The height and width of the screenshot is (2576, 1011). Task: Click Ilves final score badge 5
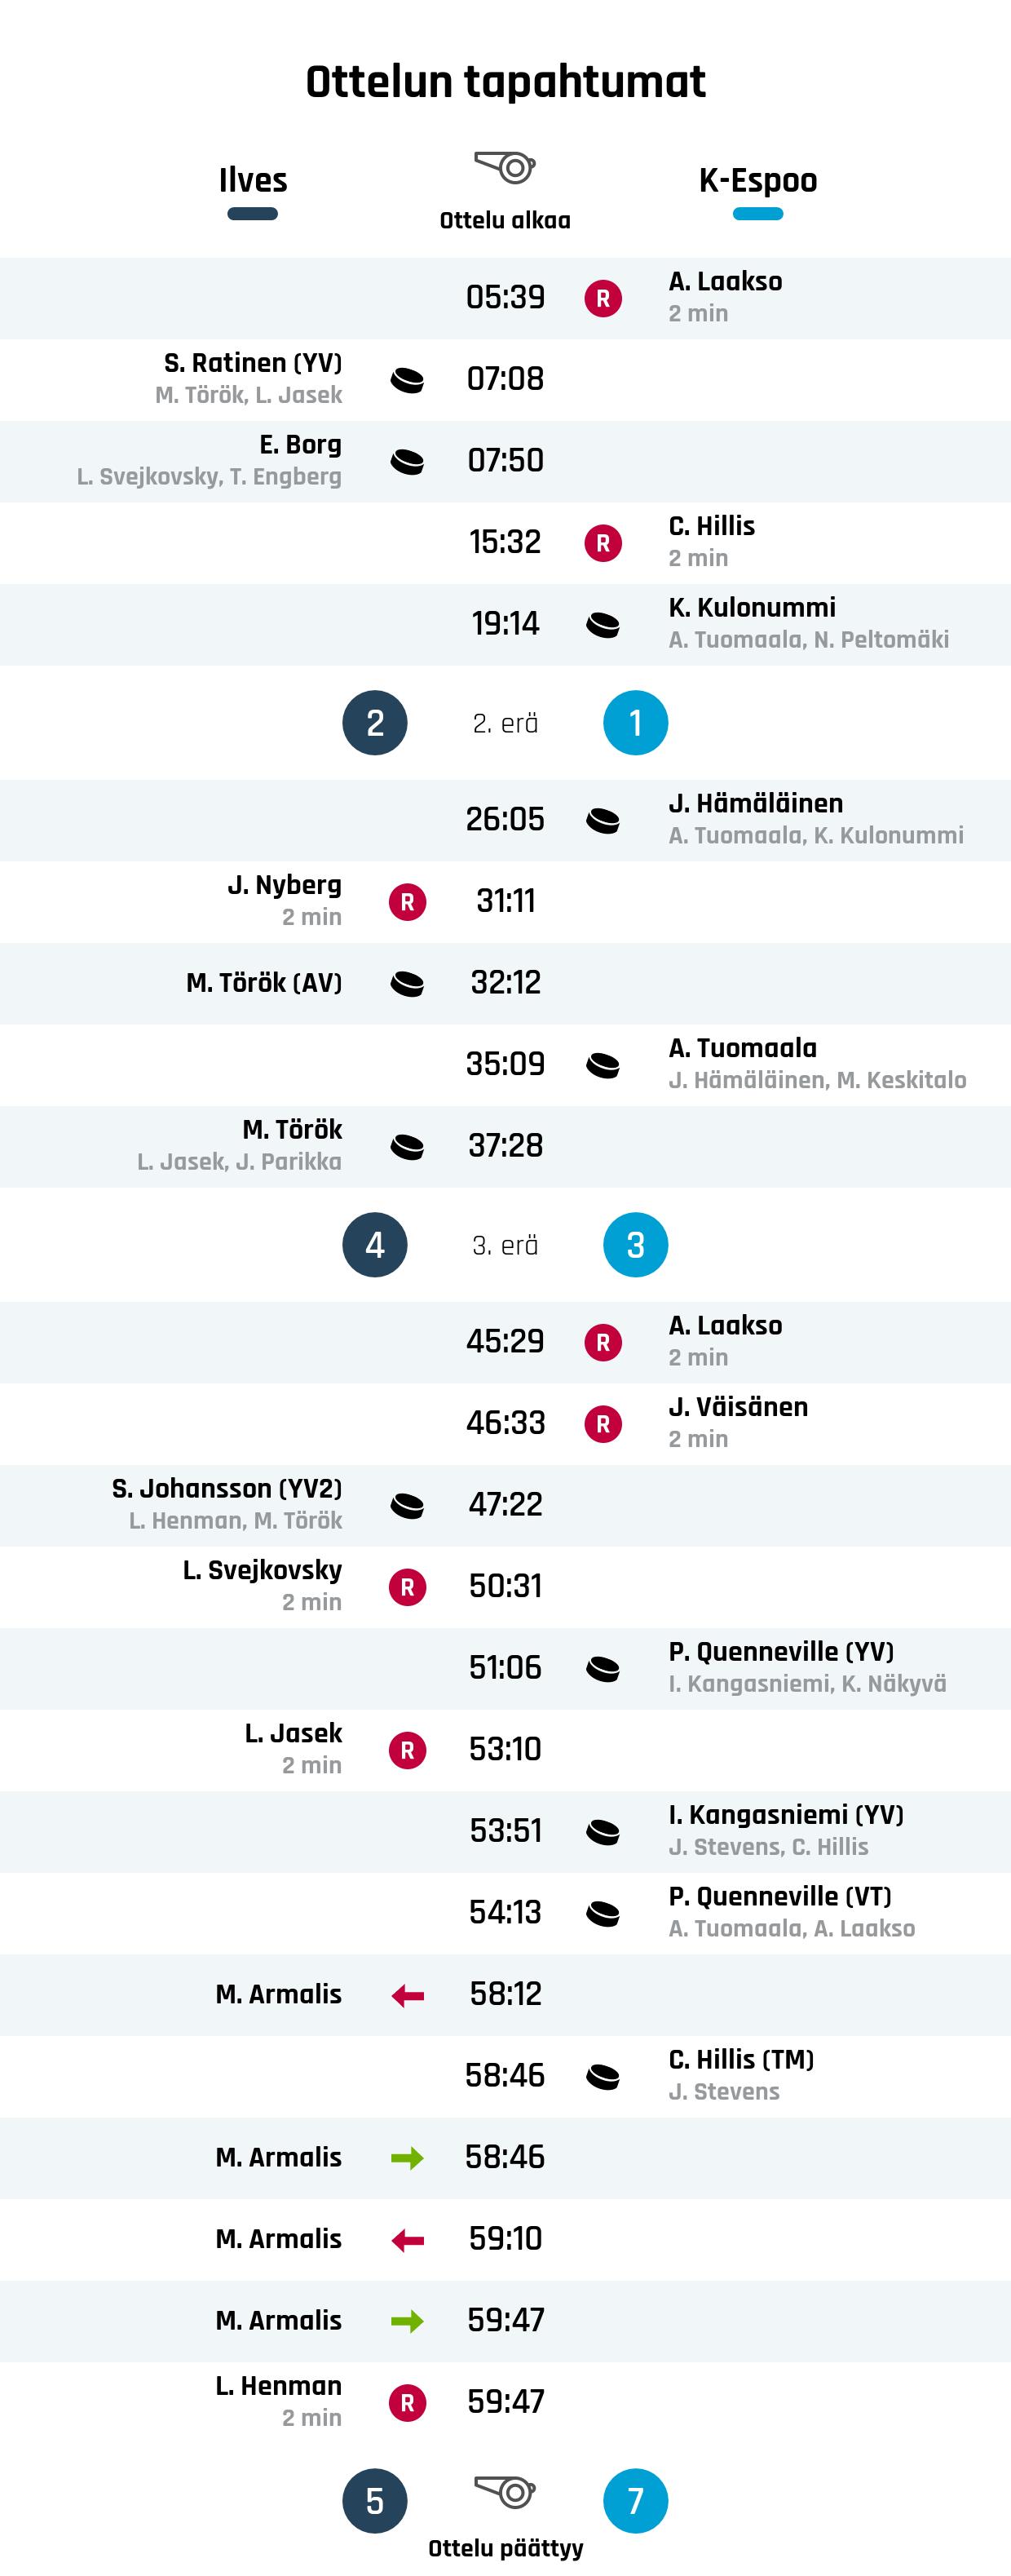pos(375,2501)
